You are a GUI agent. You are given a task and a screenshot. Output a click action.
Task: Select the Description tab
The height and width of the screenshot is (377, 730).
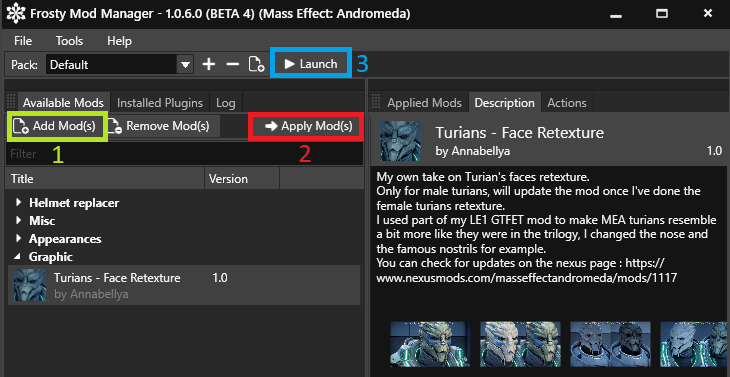click(505, 103)
